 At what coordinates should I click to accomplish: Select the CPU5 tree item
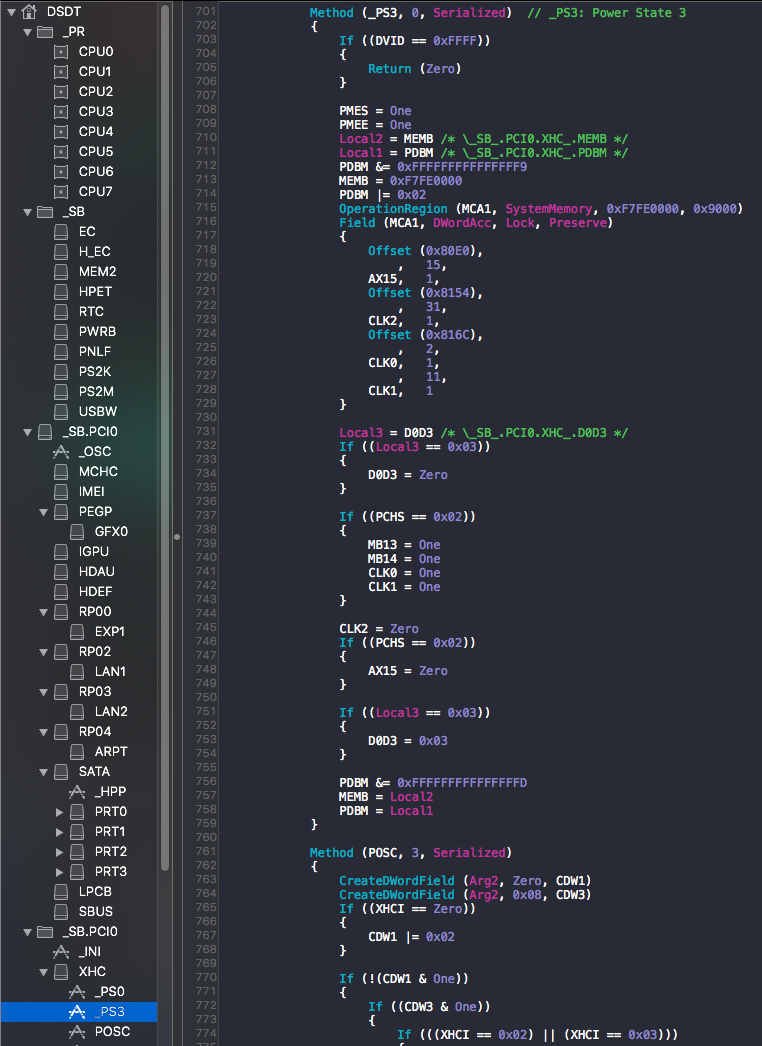pos(95,151)
